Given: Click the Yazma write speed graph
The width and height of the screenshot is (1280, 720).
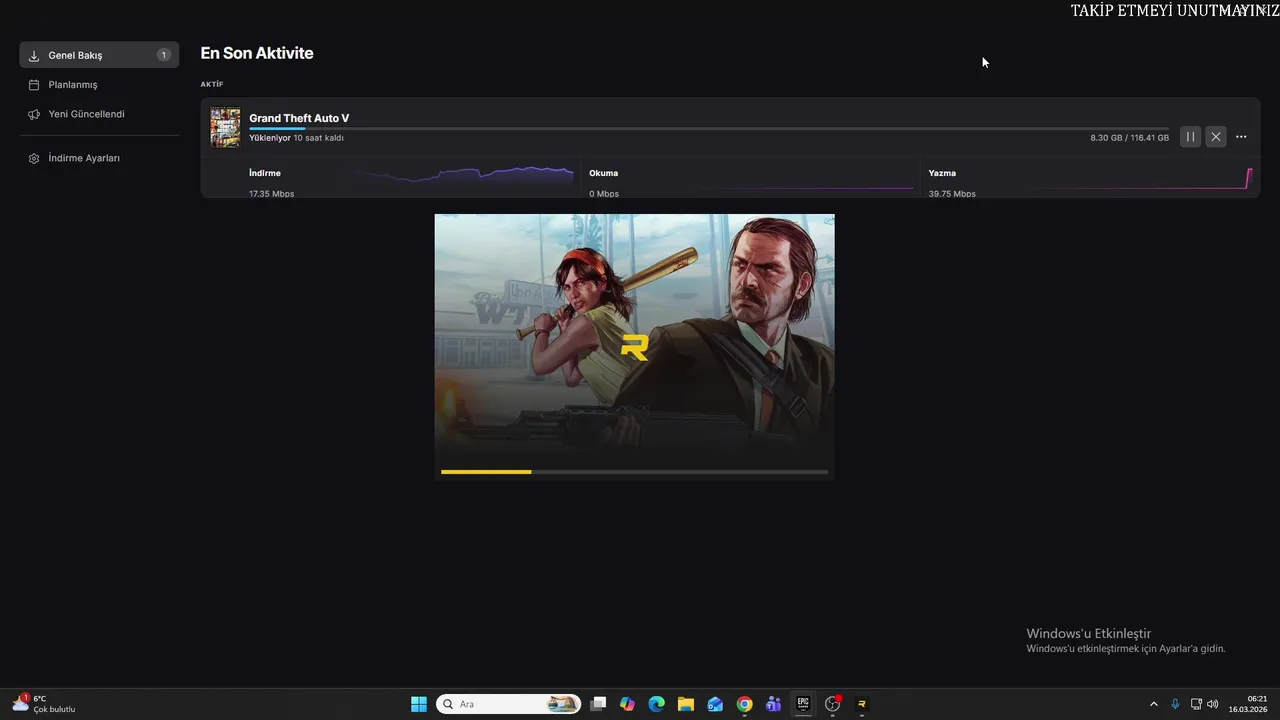Looking at the screenshot, I should 1140,177.
